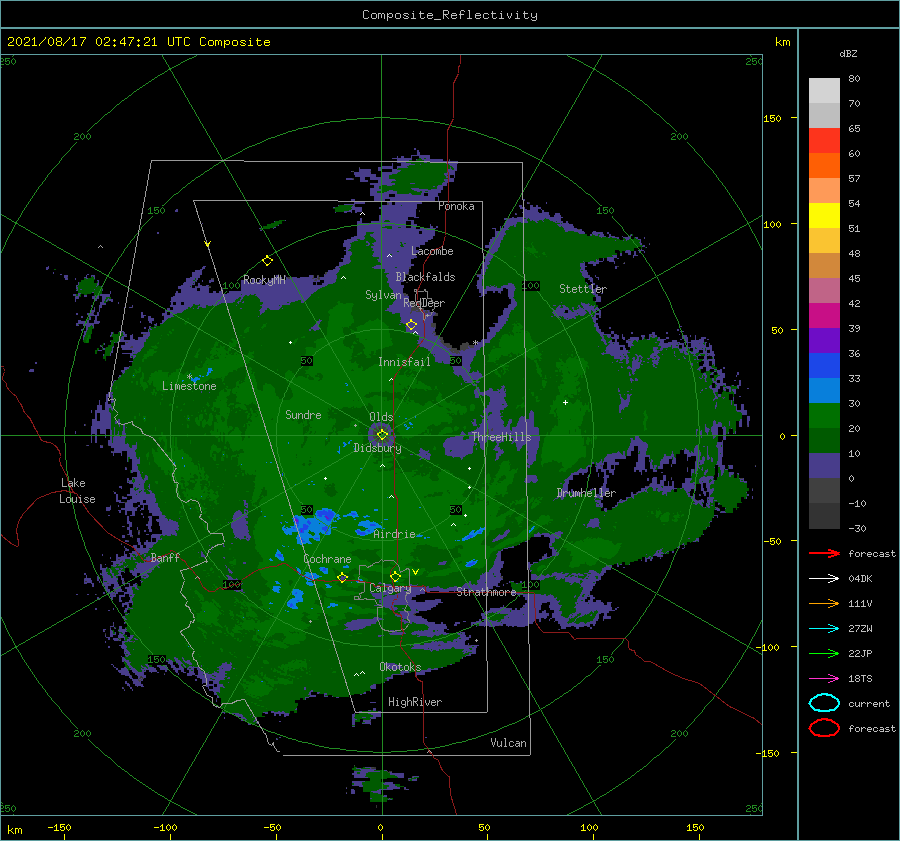Click the Sundre label
Viewport: 900px width, 841px height.
coord(303,414)
